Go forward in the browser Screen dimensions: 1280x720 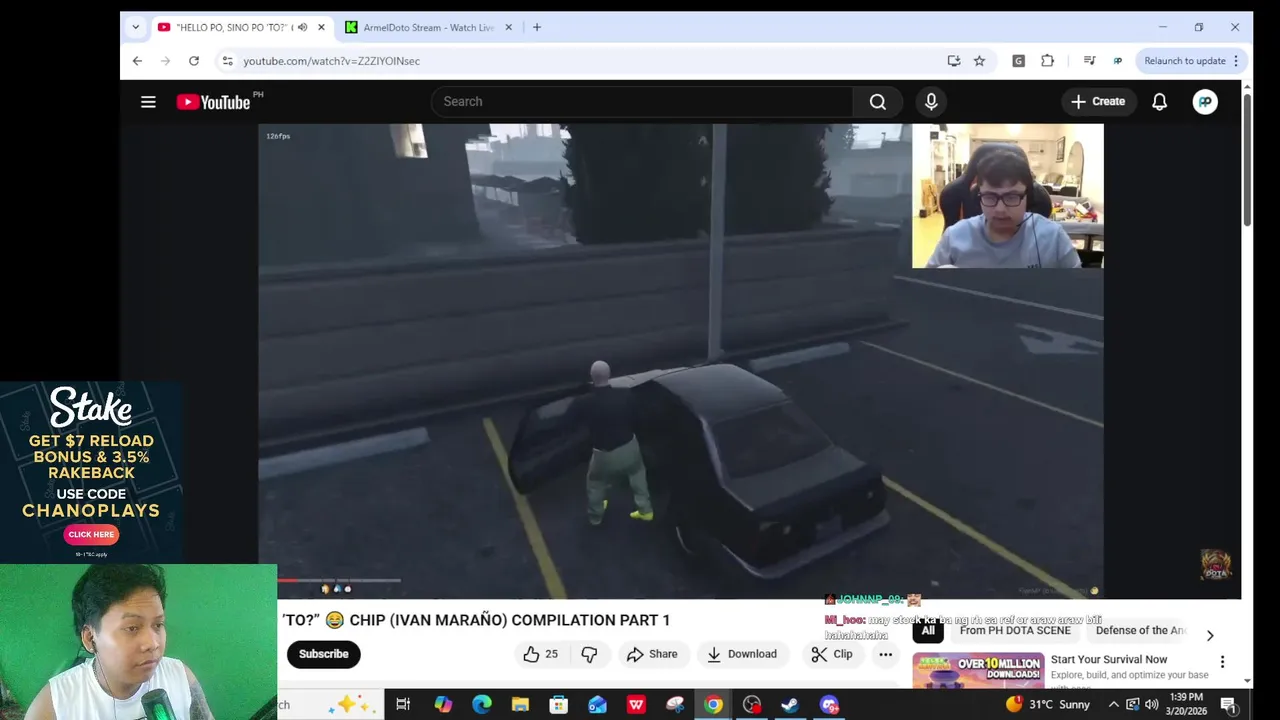pos(166,61)
